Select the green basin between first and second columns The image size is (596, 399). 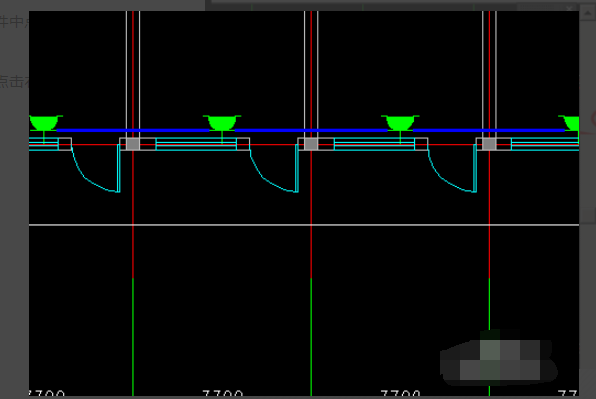point(222,123)
